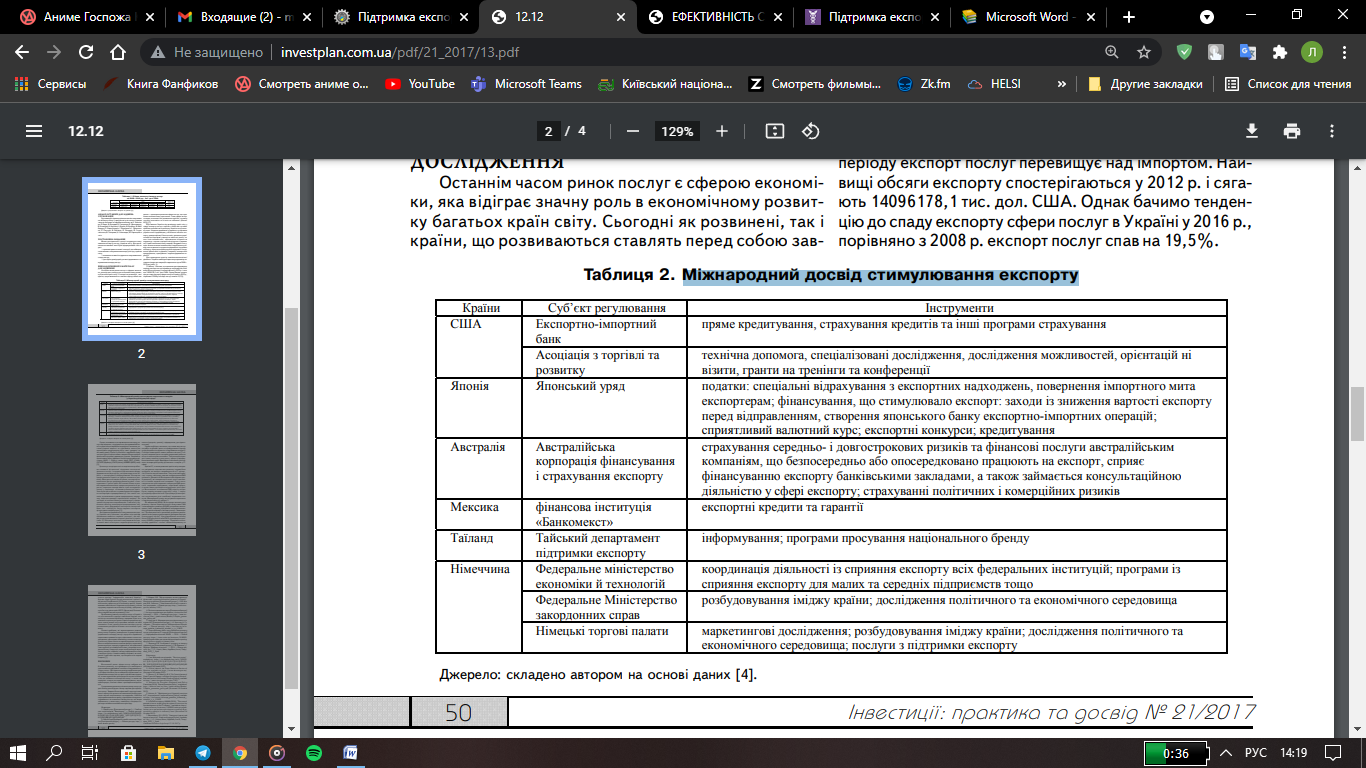This screenshot has width=1366, height=768.
Task: Open Windows taskbar search
Action: pyautogui.click(x=54, y=753)
